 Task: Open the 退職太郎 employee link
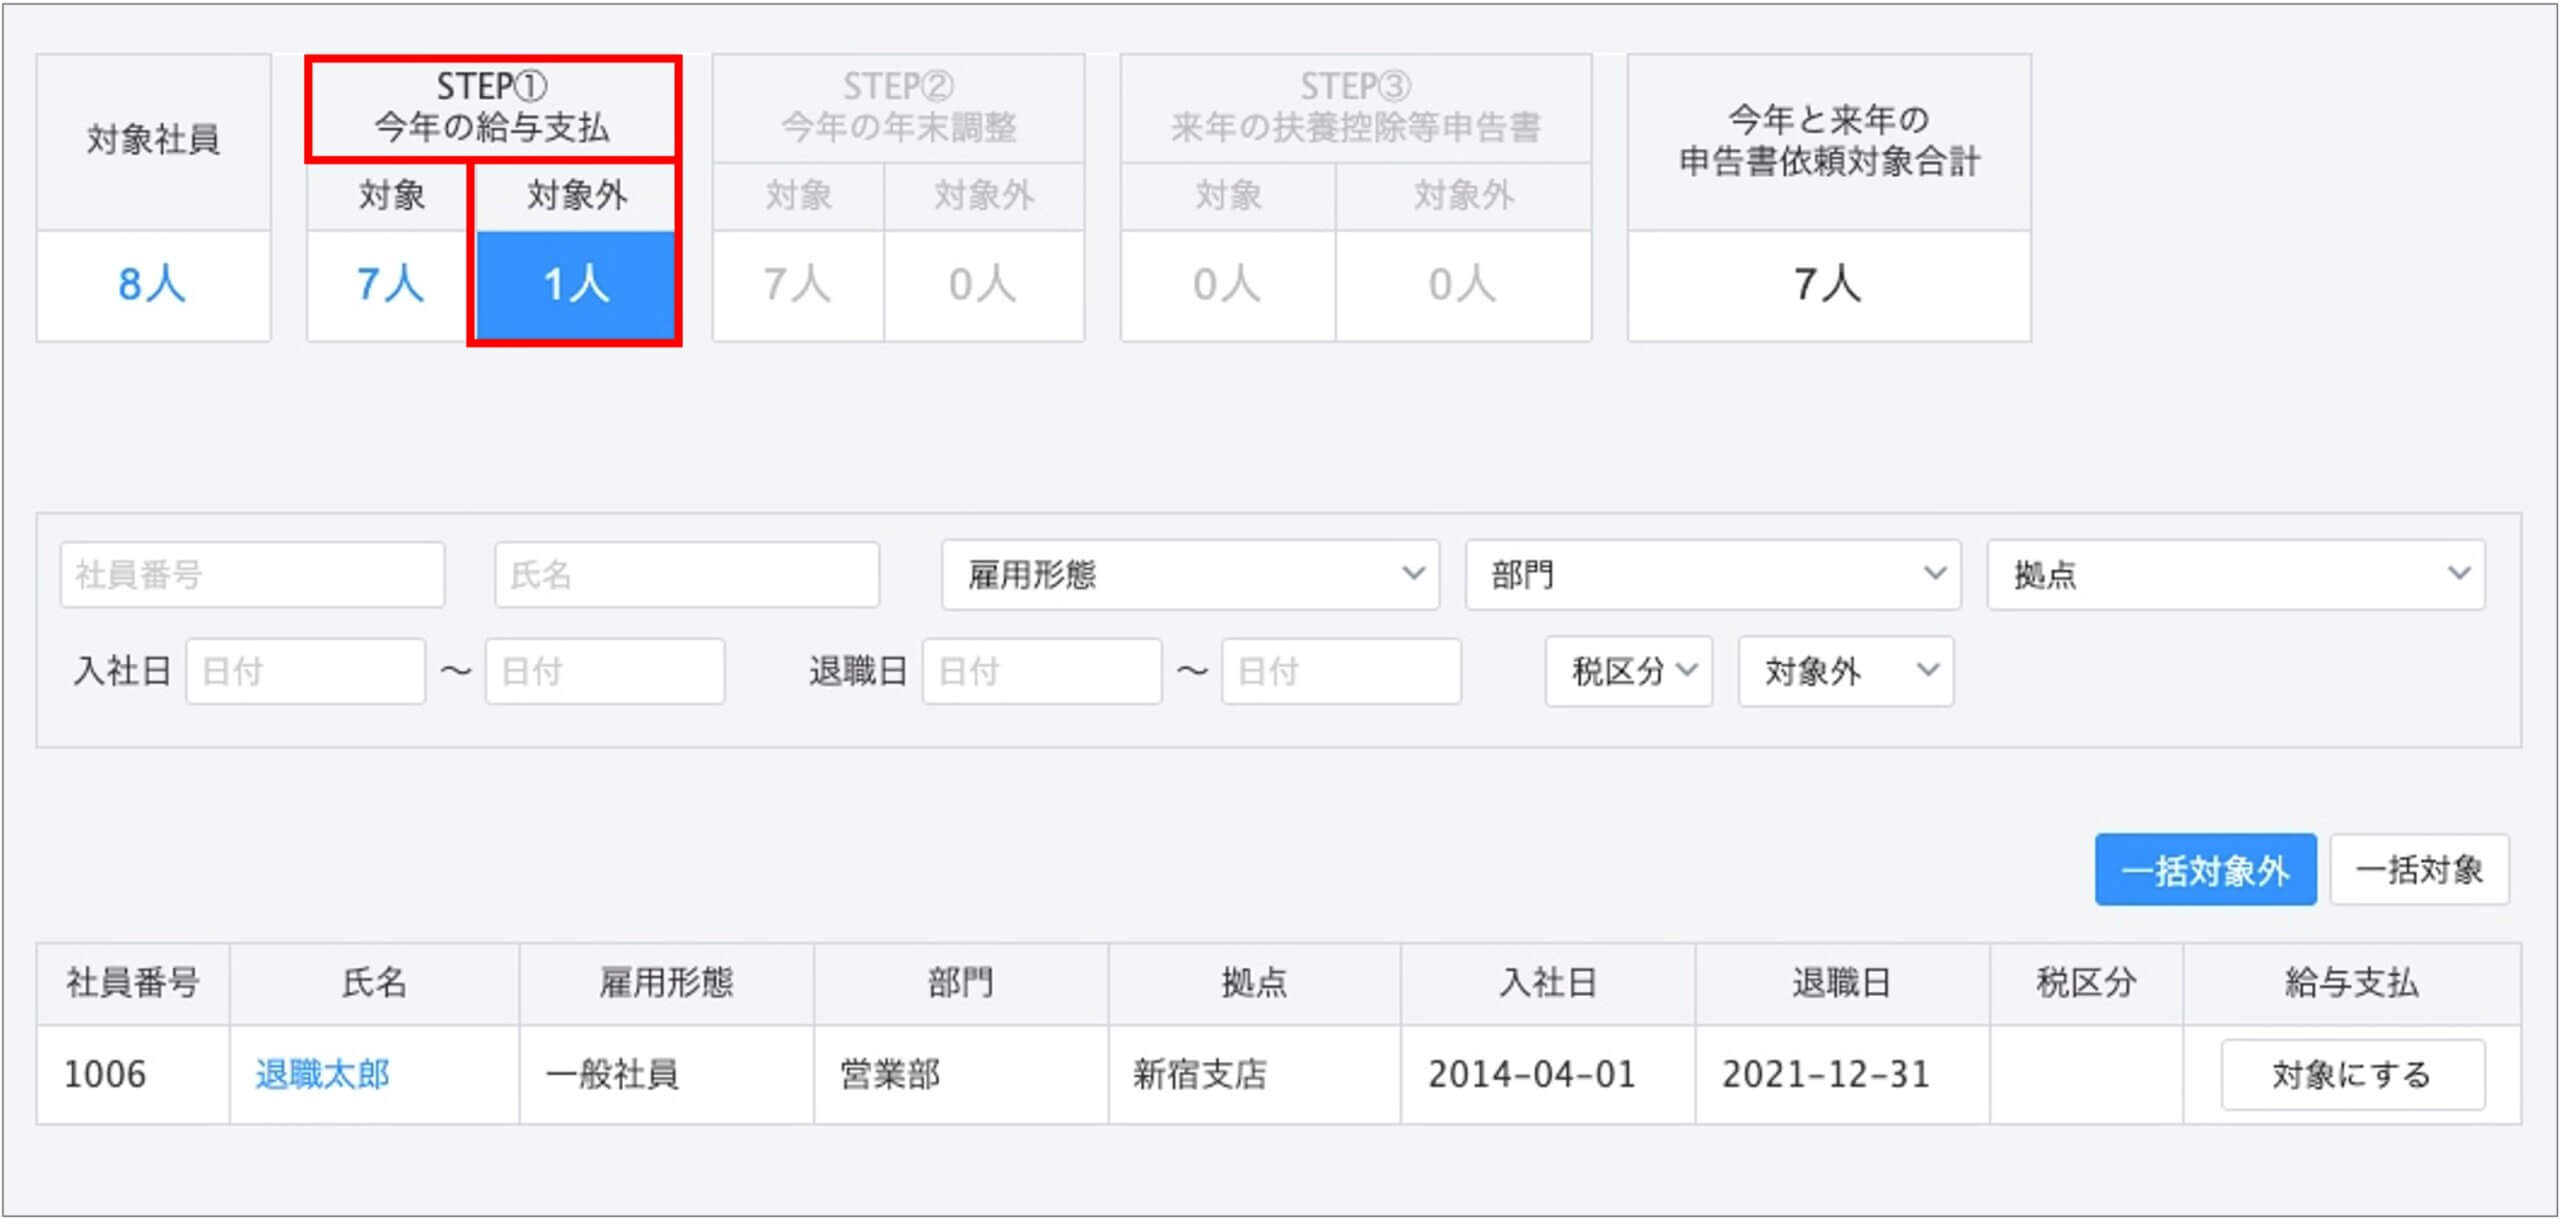322,1075
